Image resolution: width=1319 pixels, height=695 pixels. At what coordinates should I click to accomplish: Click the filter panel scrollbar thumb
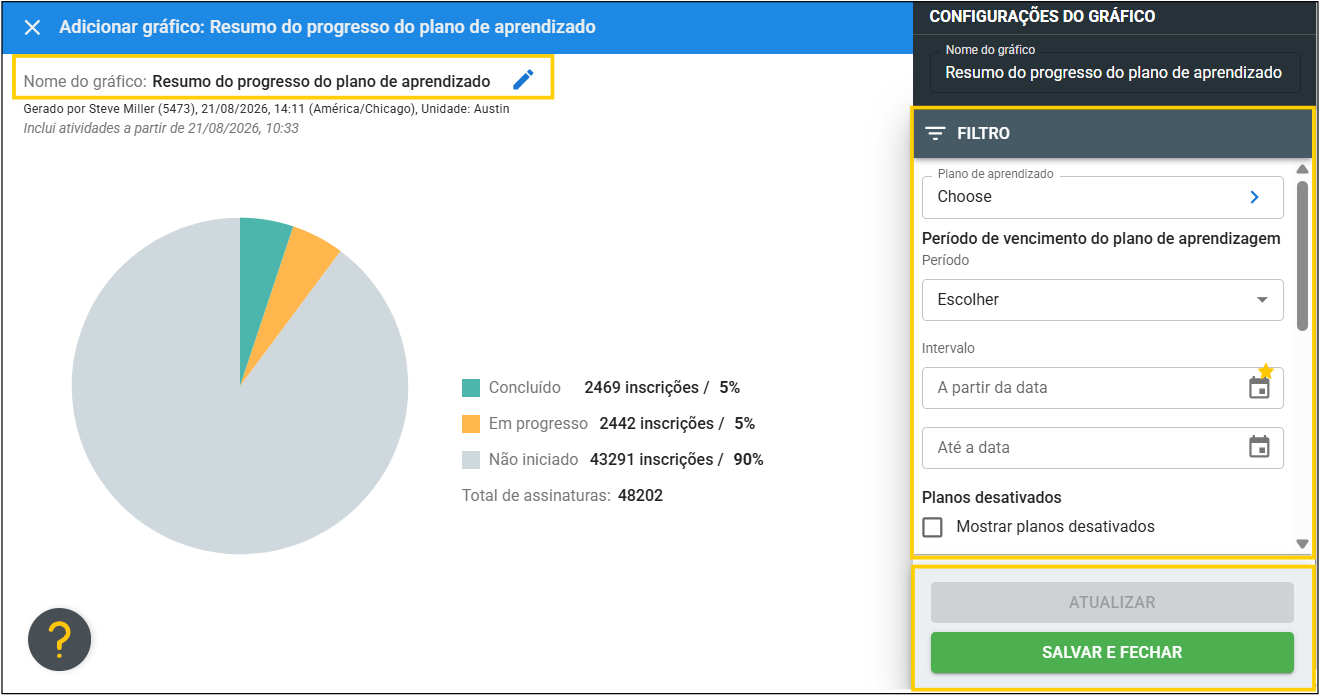click(x=1302, y=255)
